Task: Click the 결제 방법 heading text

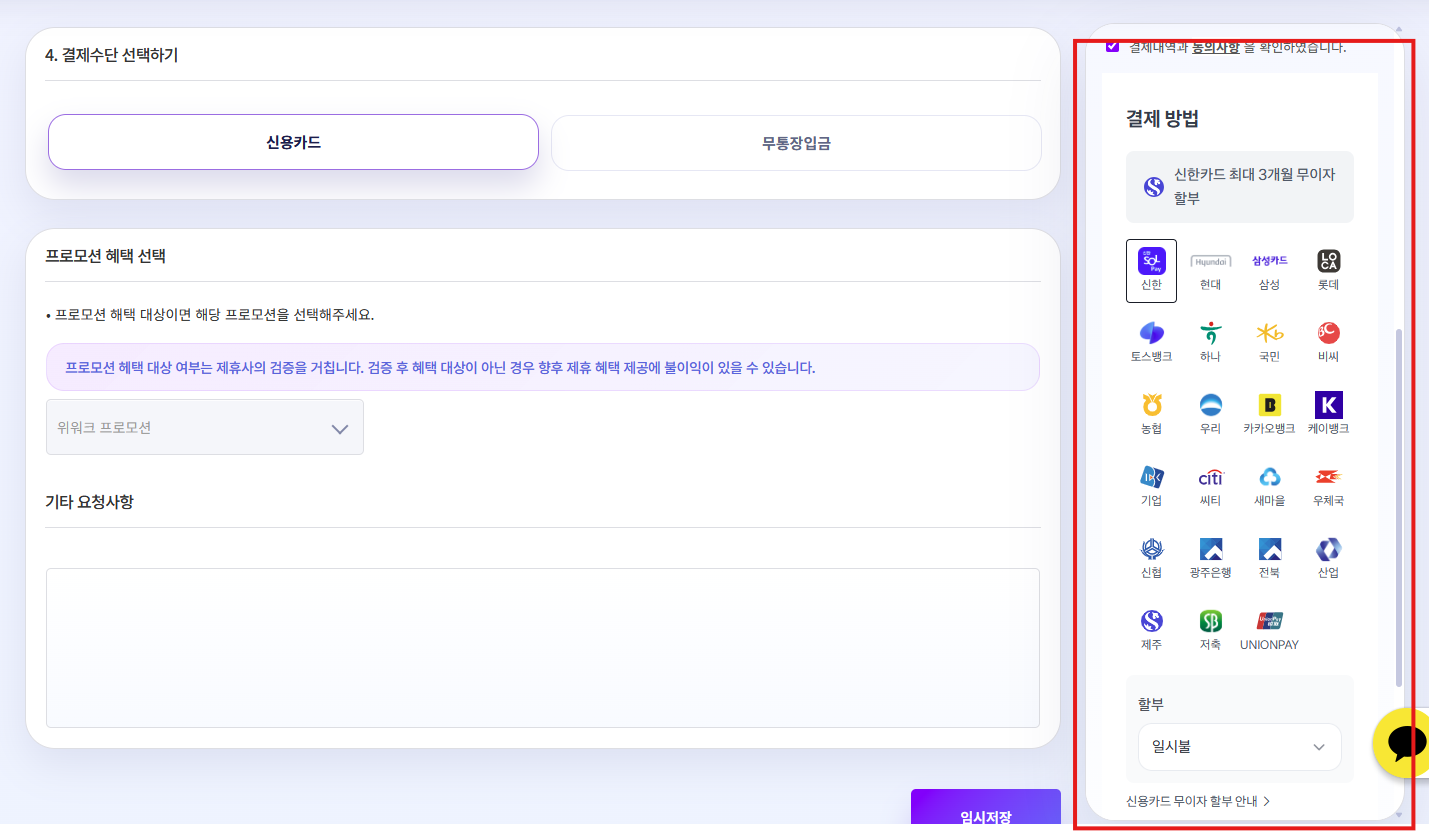Action: click(x=1162, y=119)
